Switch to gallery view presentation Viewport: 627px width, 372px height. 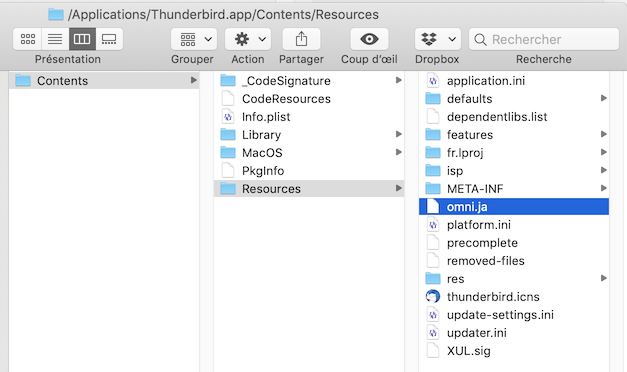pyautogui.click(x=109, y=39)
